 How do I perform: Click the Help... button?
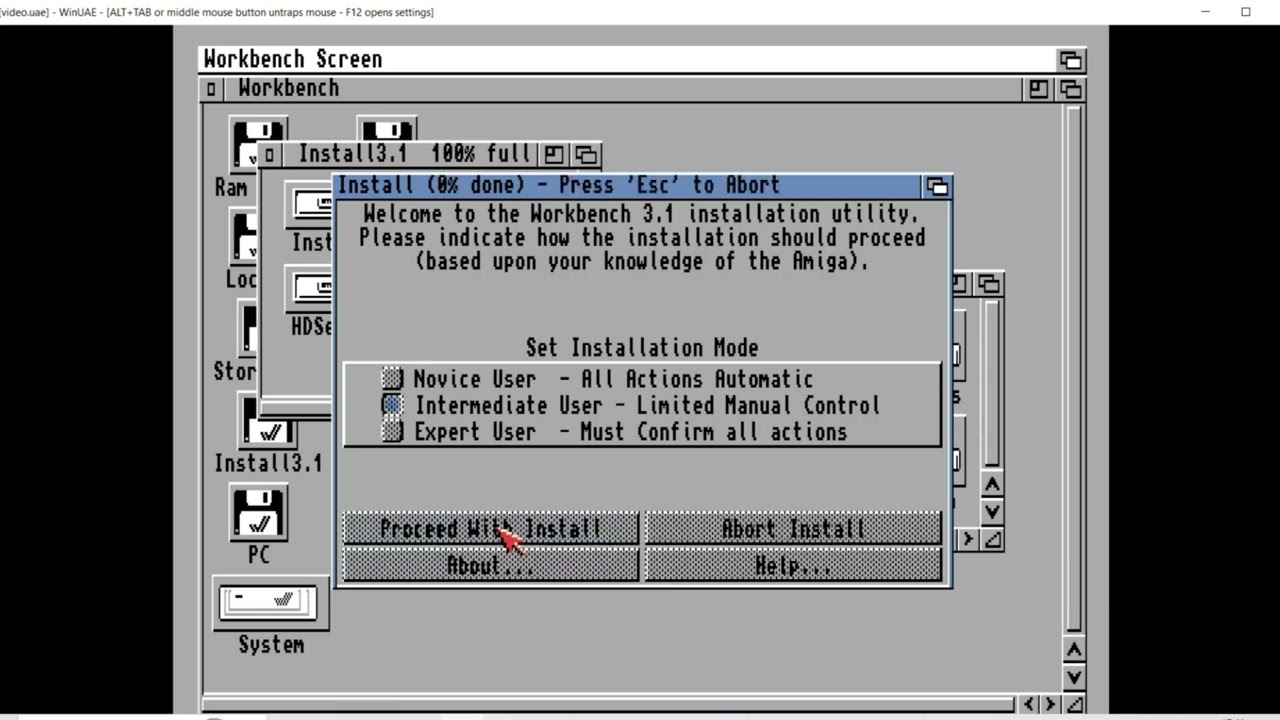point(793,566)
